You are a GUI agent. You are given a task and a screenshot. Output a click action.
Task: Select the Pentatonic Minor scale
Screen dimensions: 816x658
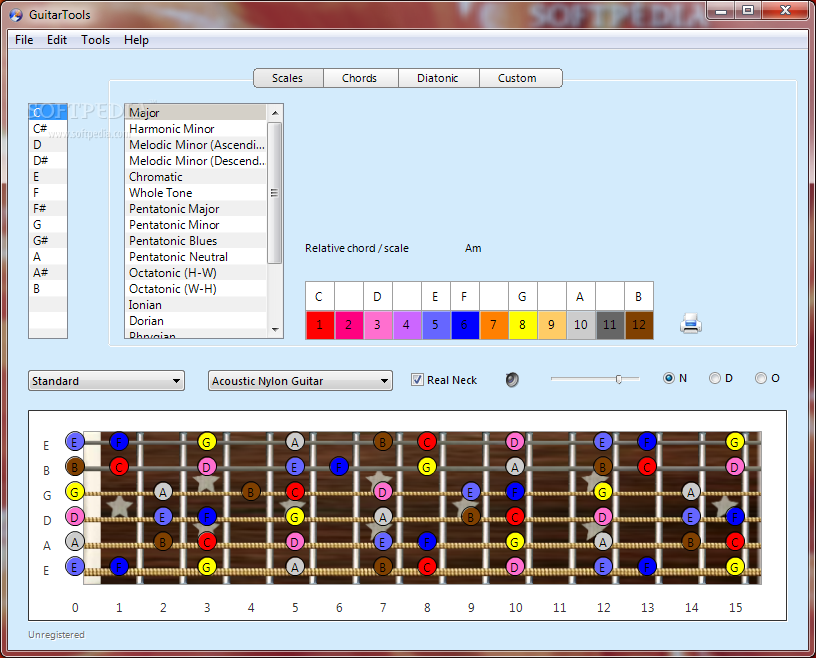[x=196, y=225]
